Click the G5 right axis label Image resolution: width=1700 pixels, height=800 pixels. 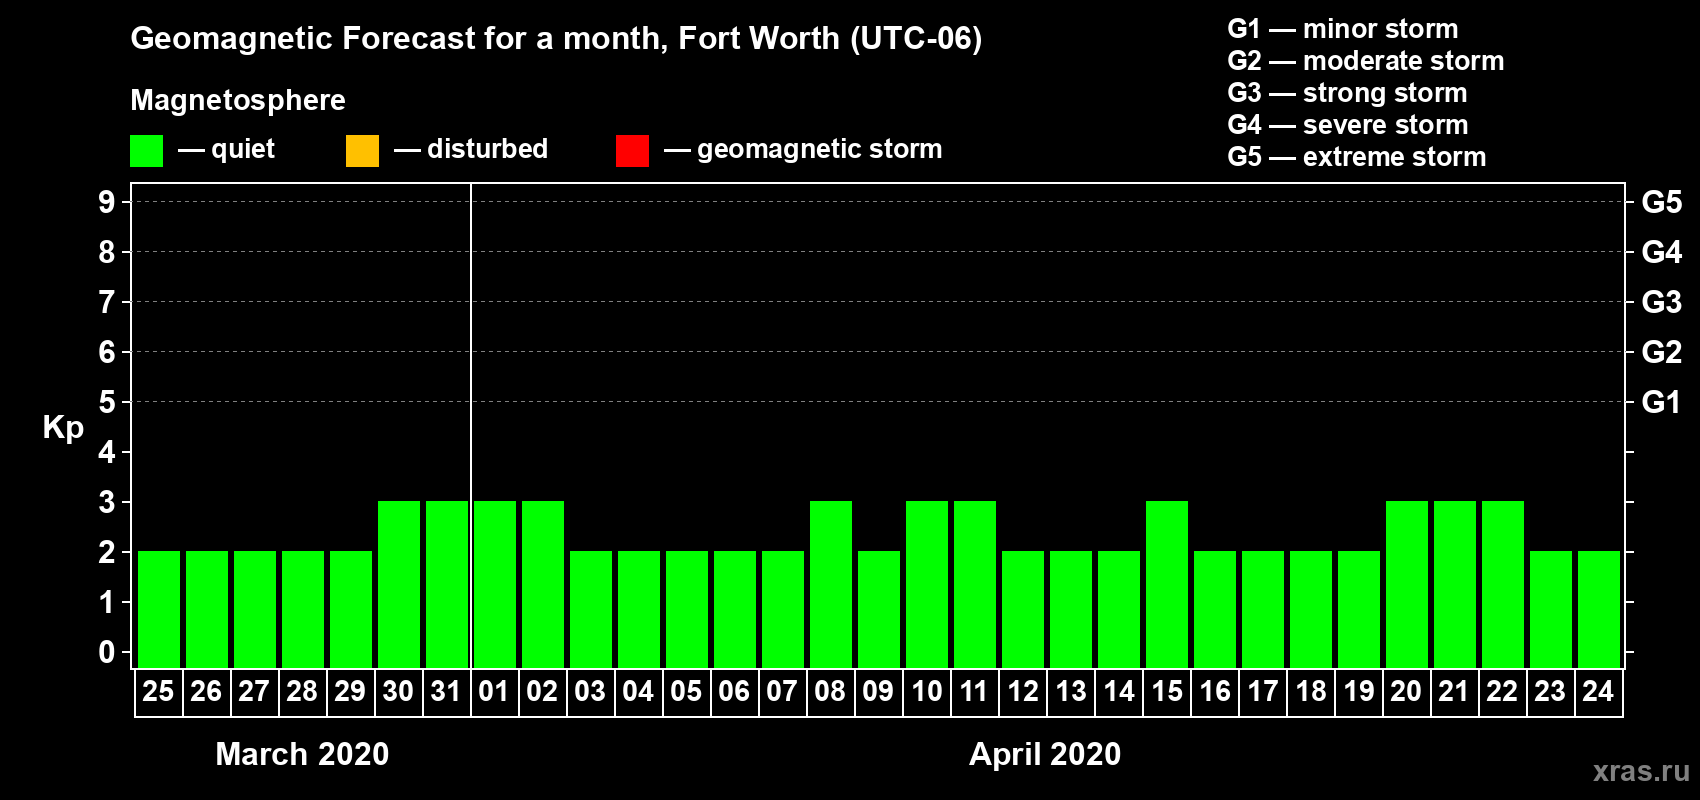tap(1662, 202)
